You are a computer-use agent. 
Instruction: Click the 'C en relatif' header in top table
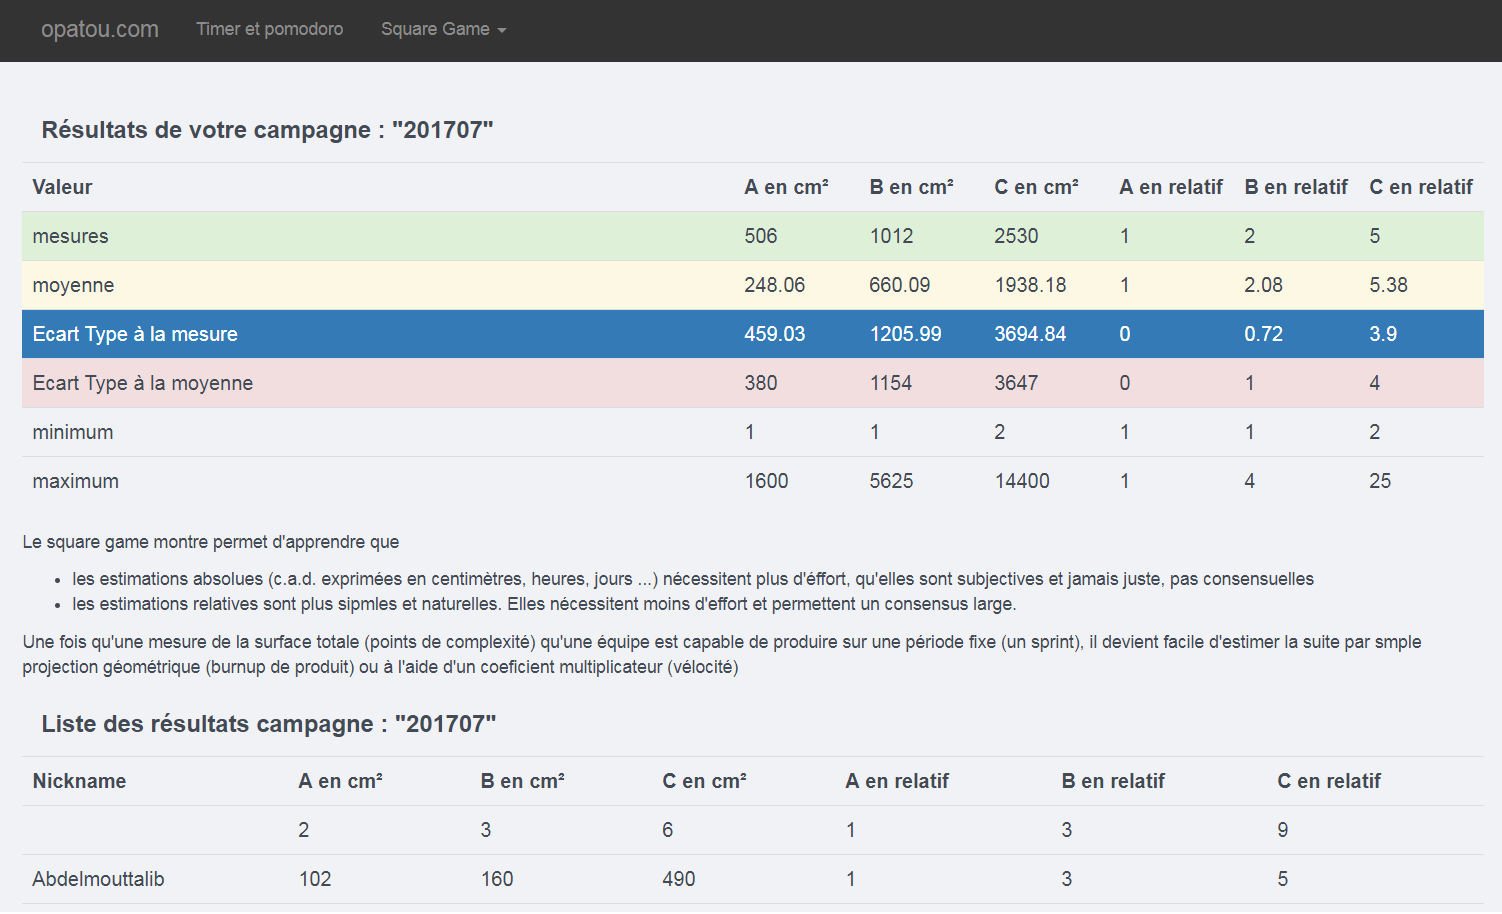pyautogui.click(x=1420, y=187)
